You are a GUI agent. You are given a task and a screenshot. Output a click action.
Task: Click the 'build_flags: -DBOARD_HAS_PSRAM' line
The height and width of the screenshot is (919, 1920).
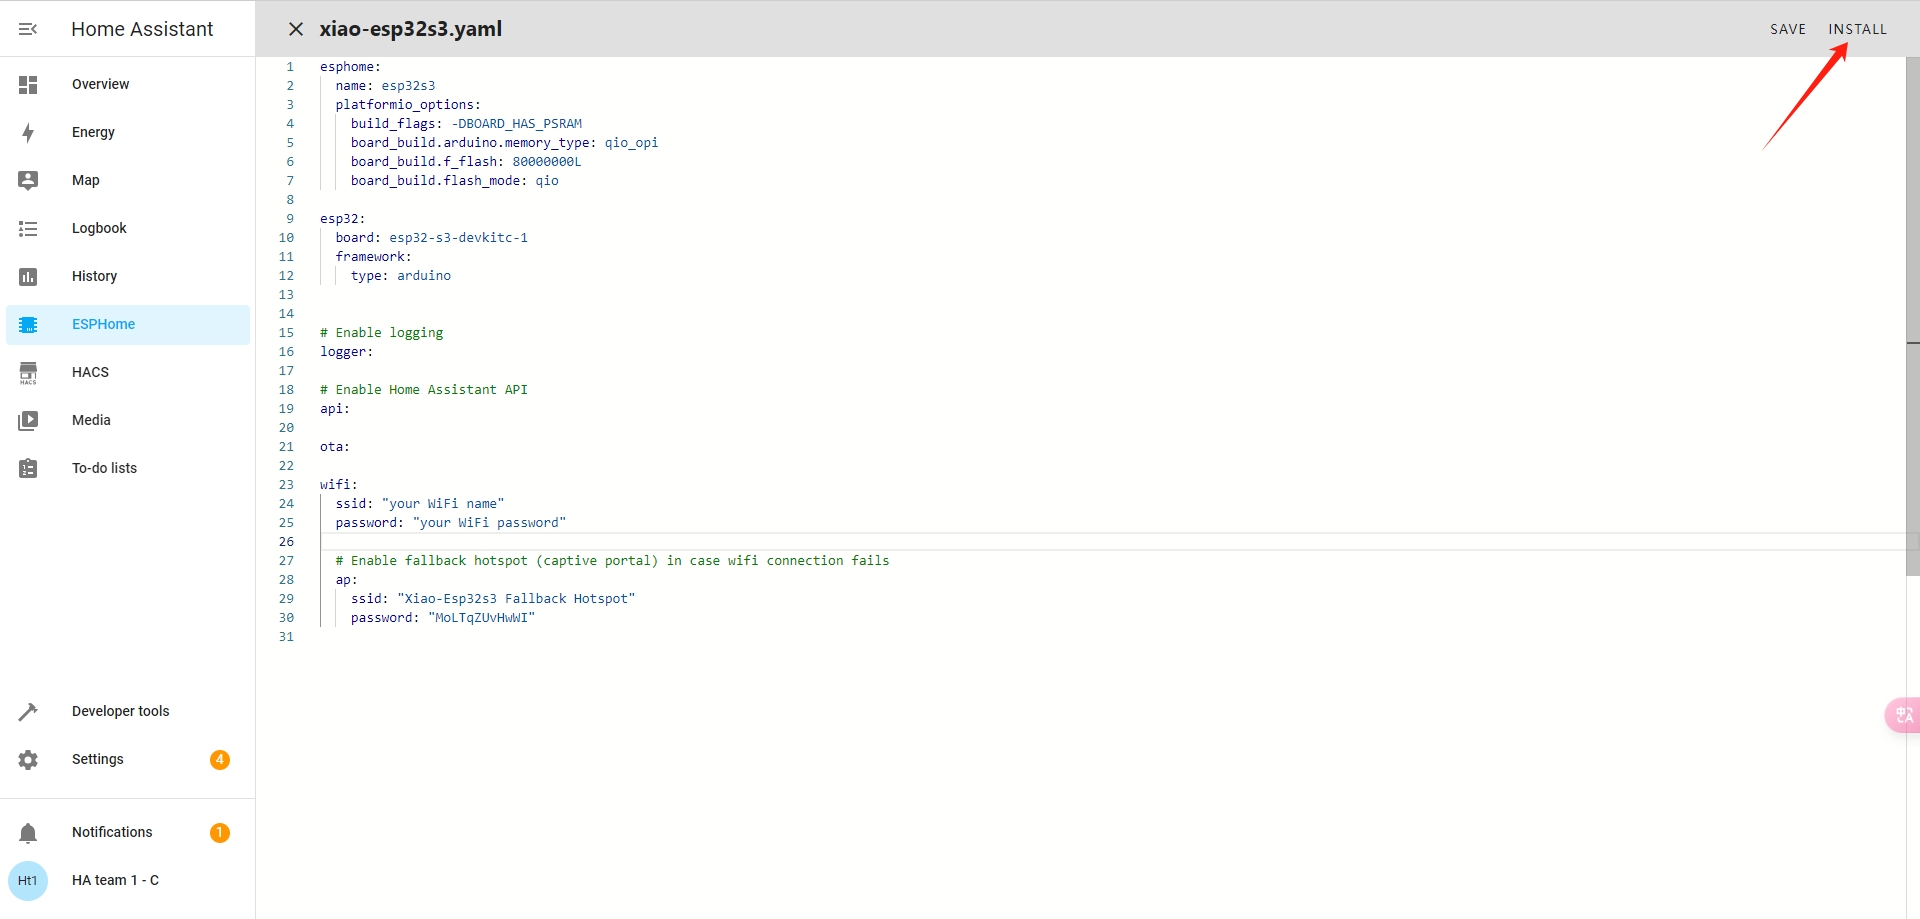pyautogui.click(x=466, y=124)
